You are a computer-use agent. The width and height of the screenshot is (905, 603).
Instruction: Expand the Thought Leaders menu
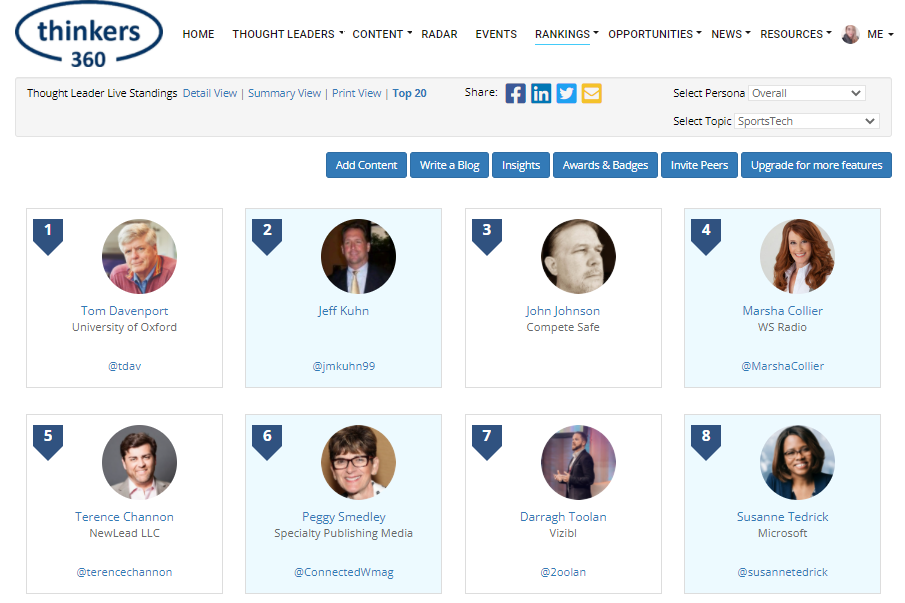coord(287,34)
